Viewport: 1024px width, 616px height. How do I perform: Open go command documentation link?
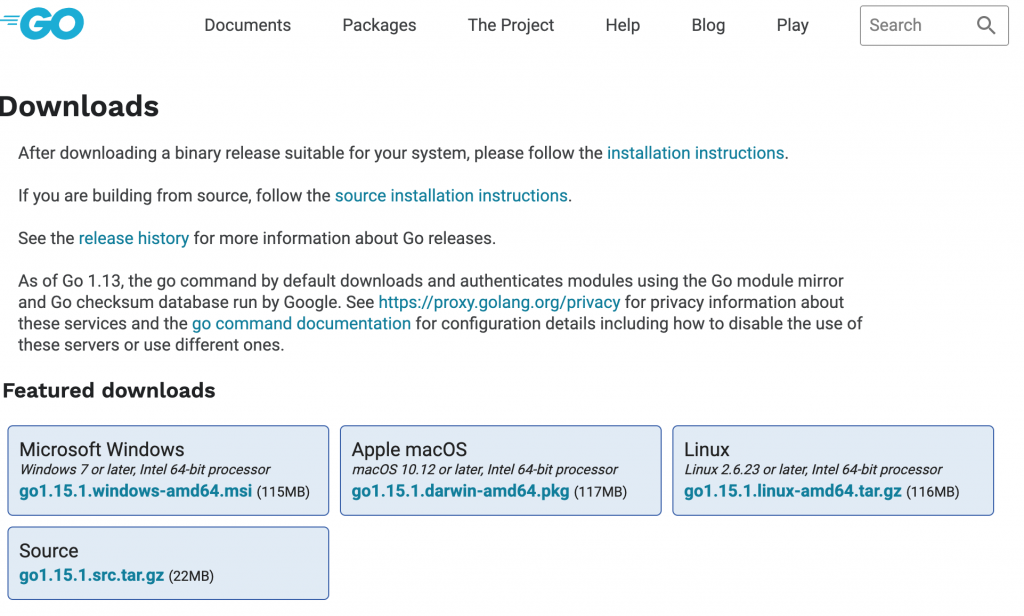click(301, 323)
